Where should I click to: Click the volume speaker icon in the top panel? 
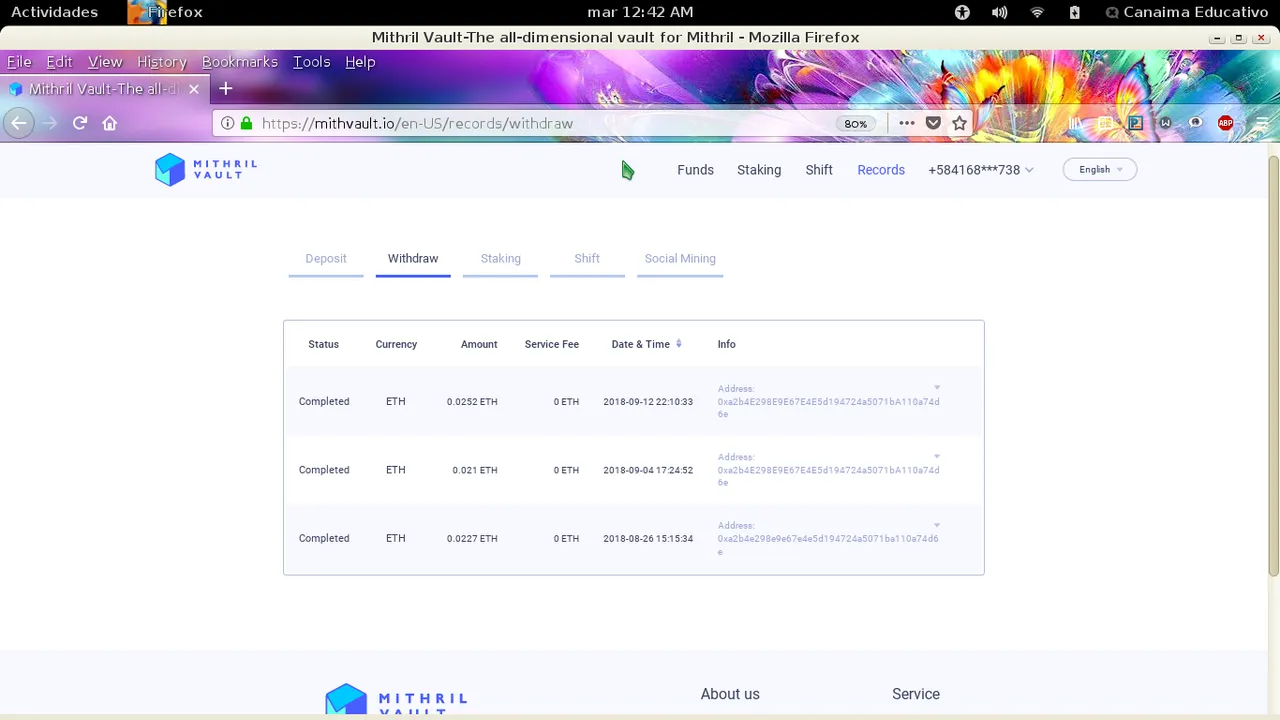click(999, 12)
